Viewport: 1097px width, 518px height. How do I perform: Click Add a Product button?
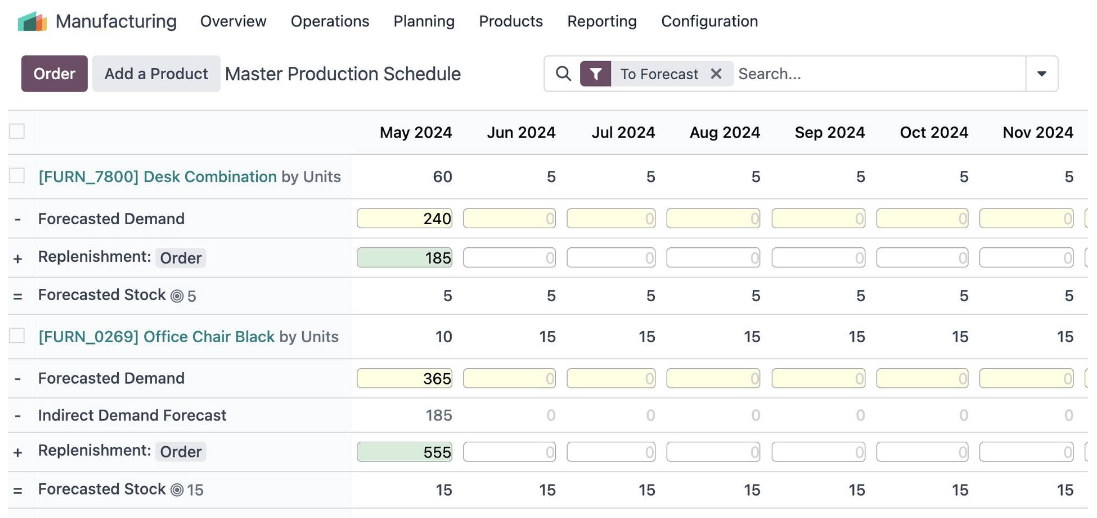(x=156, y=74)
